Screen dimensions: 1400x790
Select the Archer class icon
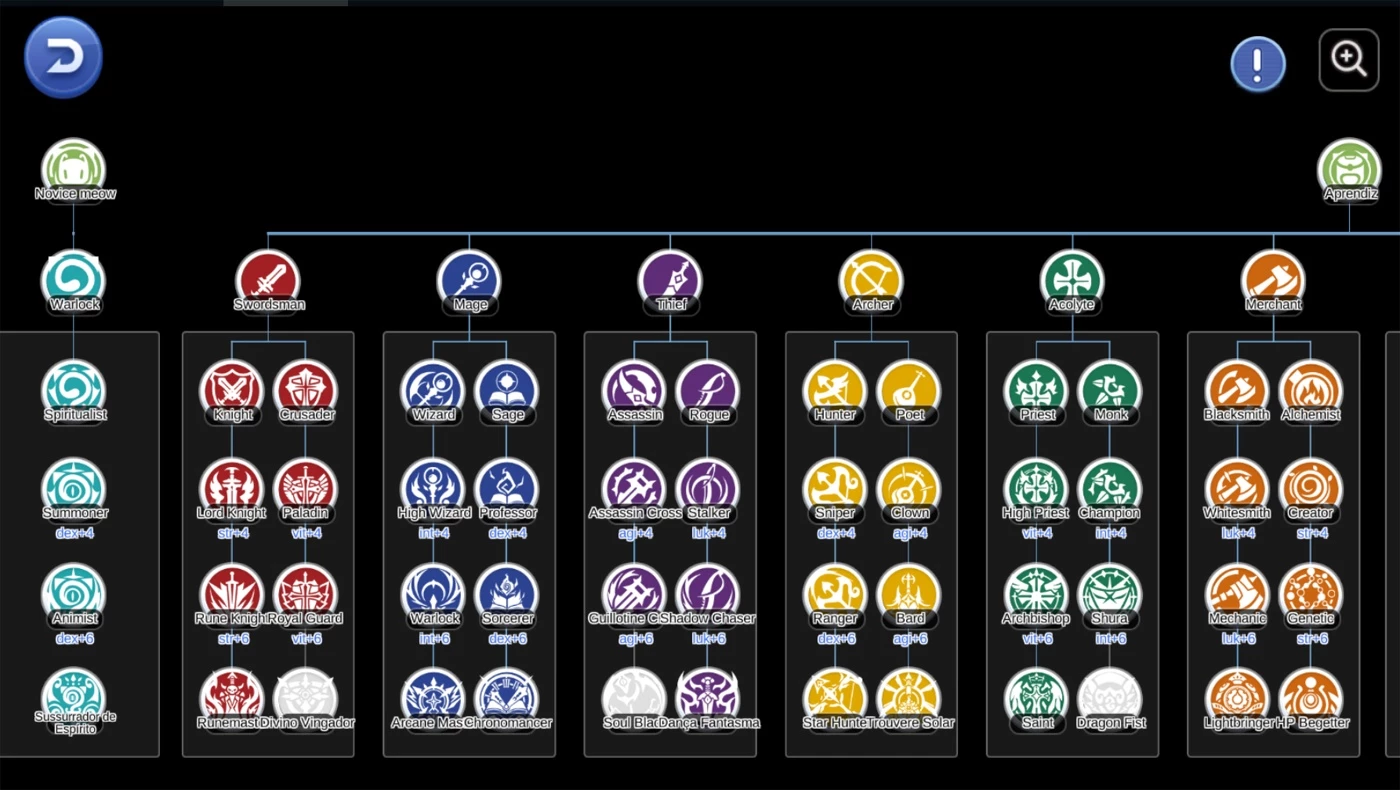coord(871,281)
